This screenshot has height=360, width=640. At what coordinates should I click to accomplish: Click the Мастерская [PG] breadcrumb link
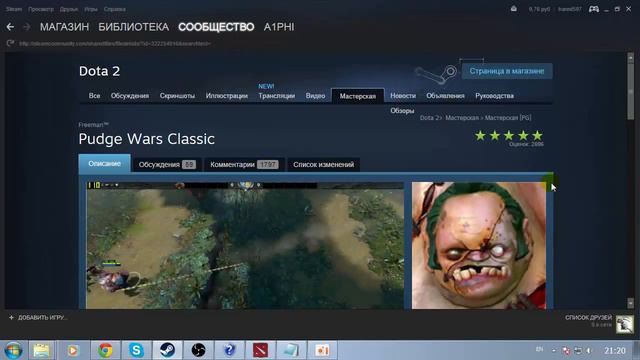508,118
